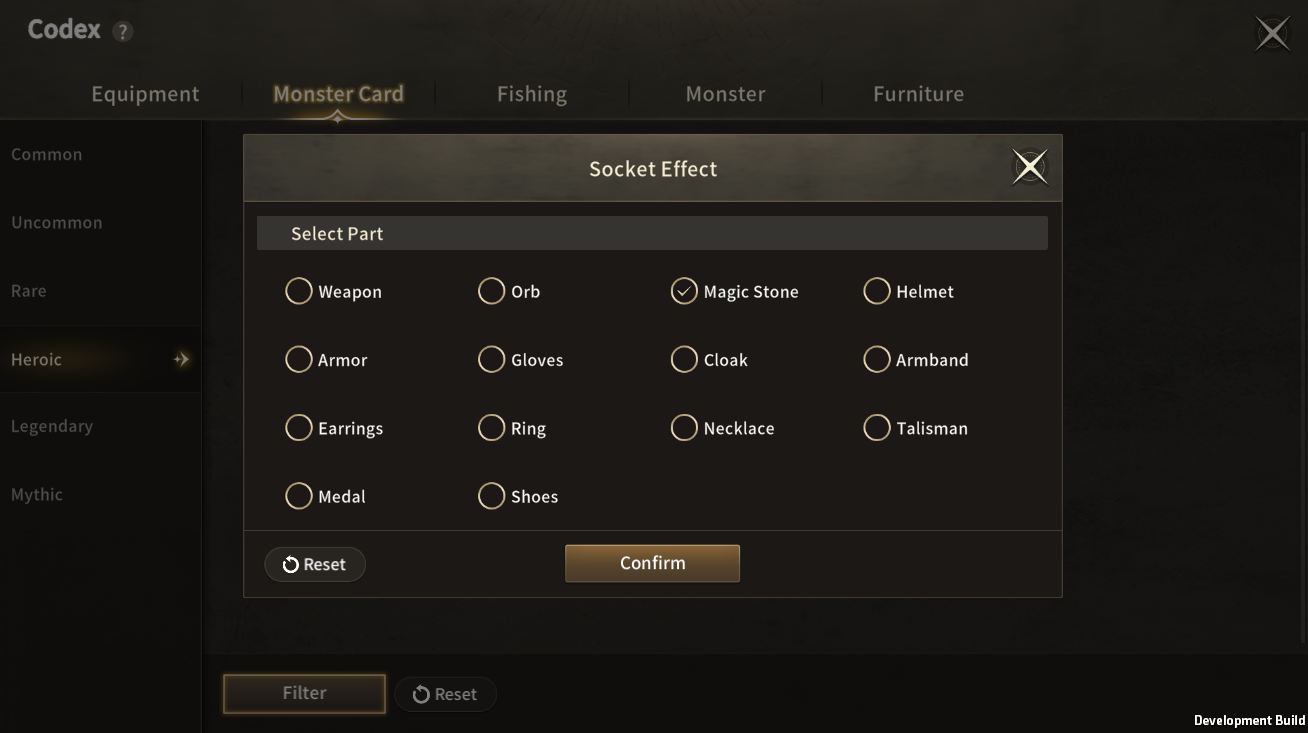Image resolution: width=1308 pixels, height=733 pixels.
Task: Close the Socket Effect dialog
Action: 1029,168
